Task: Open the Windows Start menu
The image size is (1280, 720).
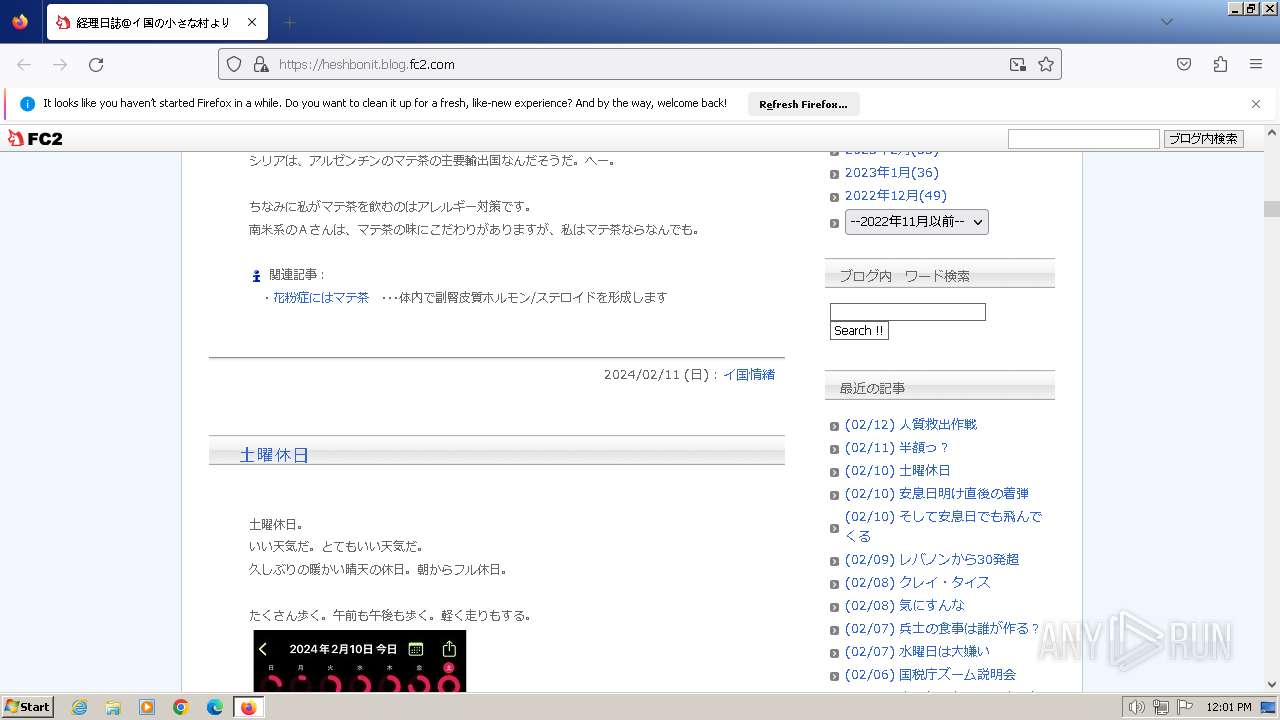Action: point(28,707)
